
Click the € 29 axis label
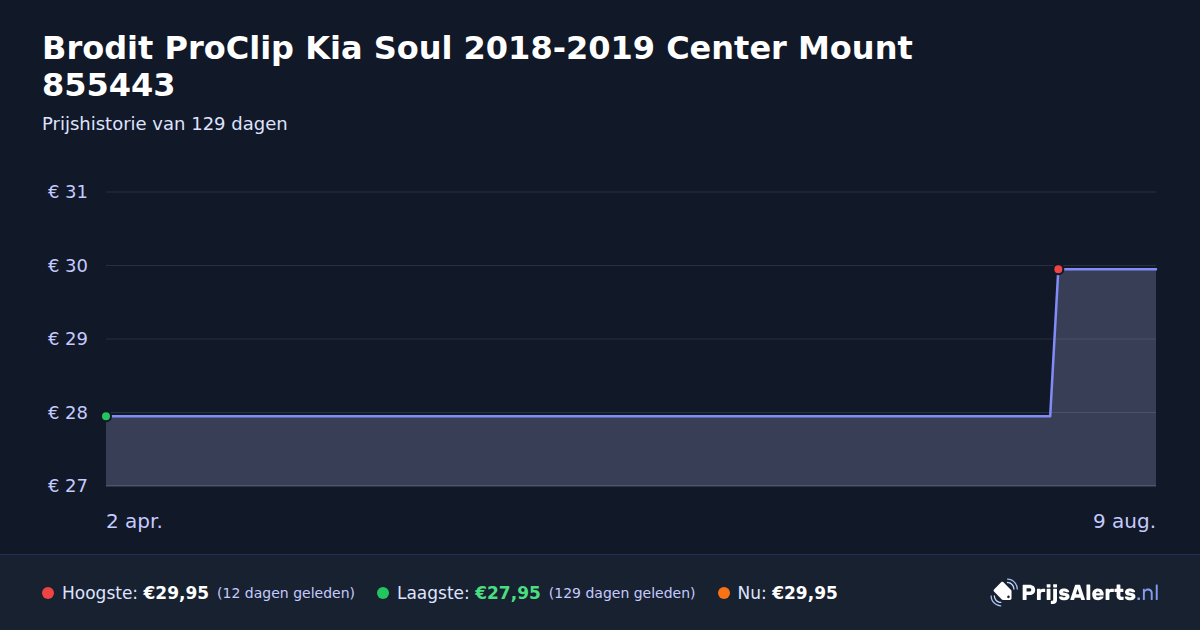click(x=67, y=339)
